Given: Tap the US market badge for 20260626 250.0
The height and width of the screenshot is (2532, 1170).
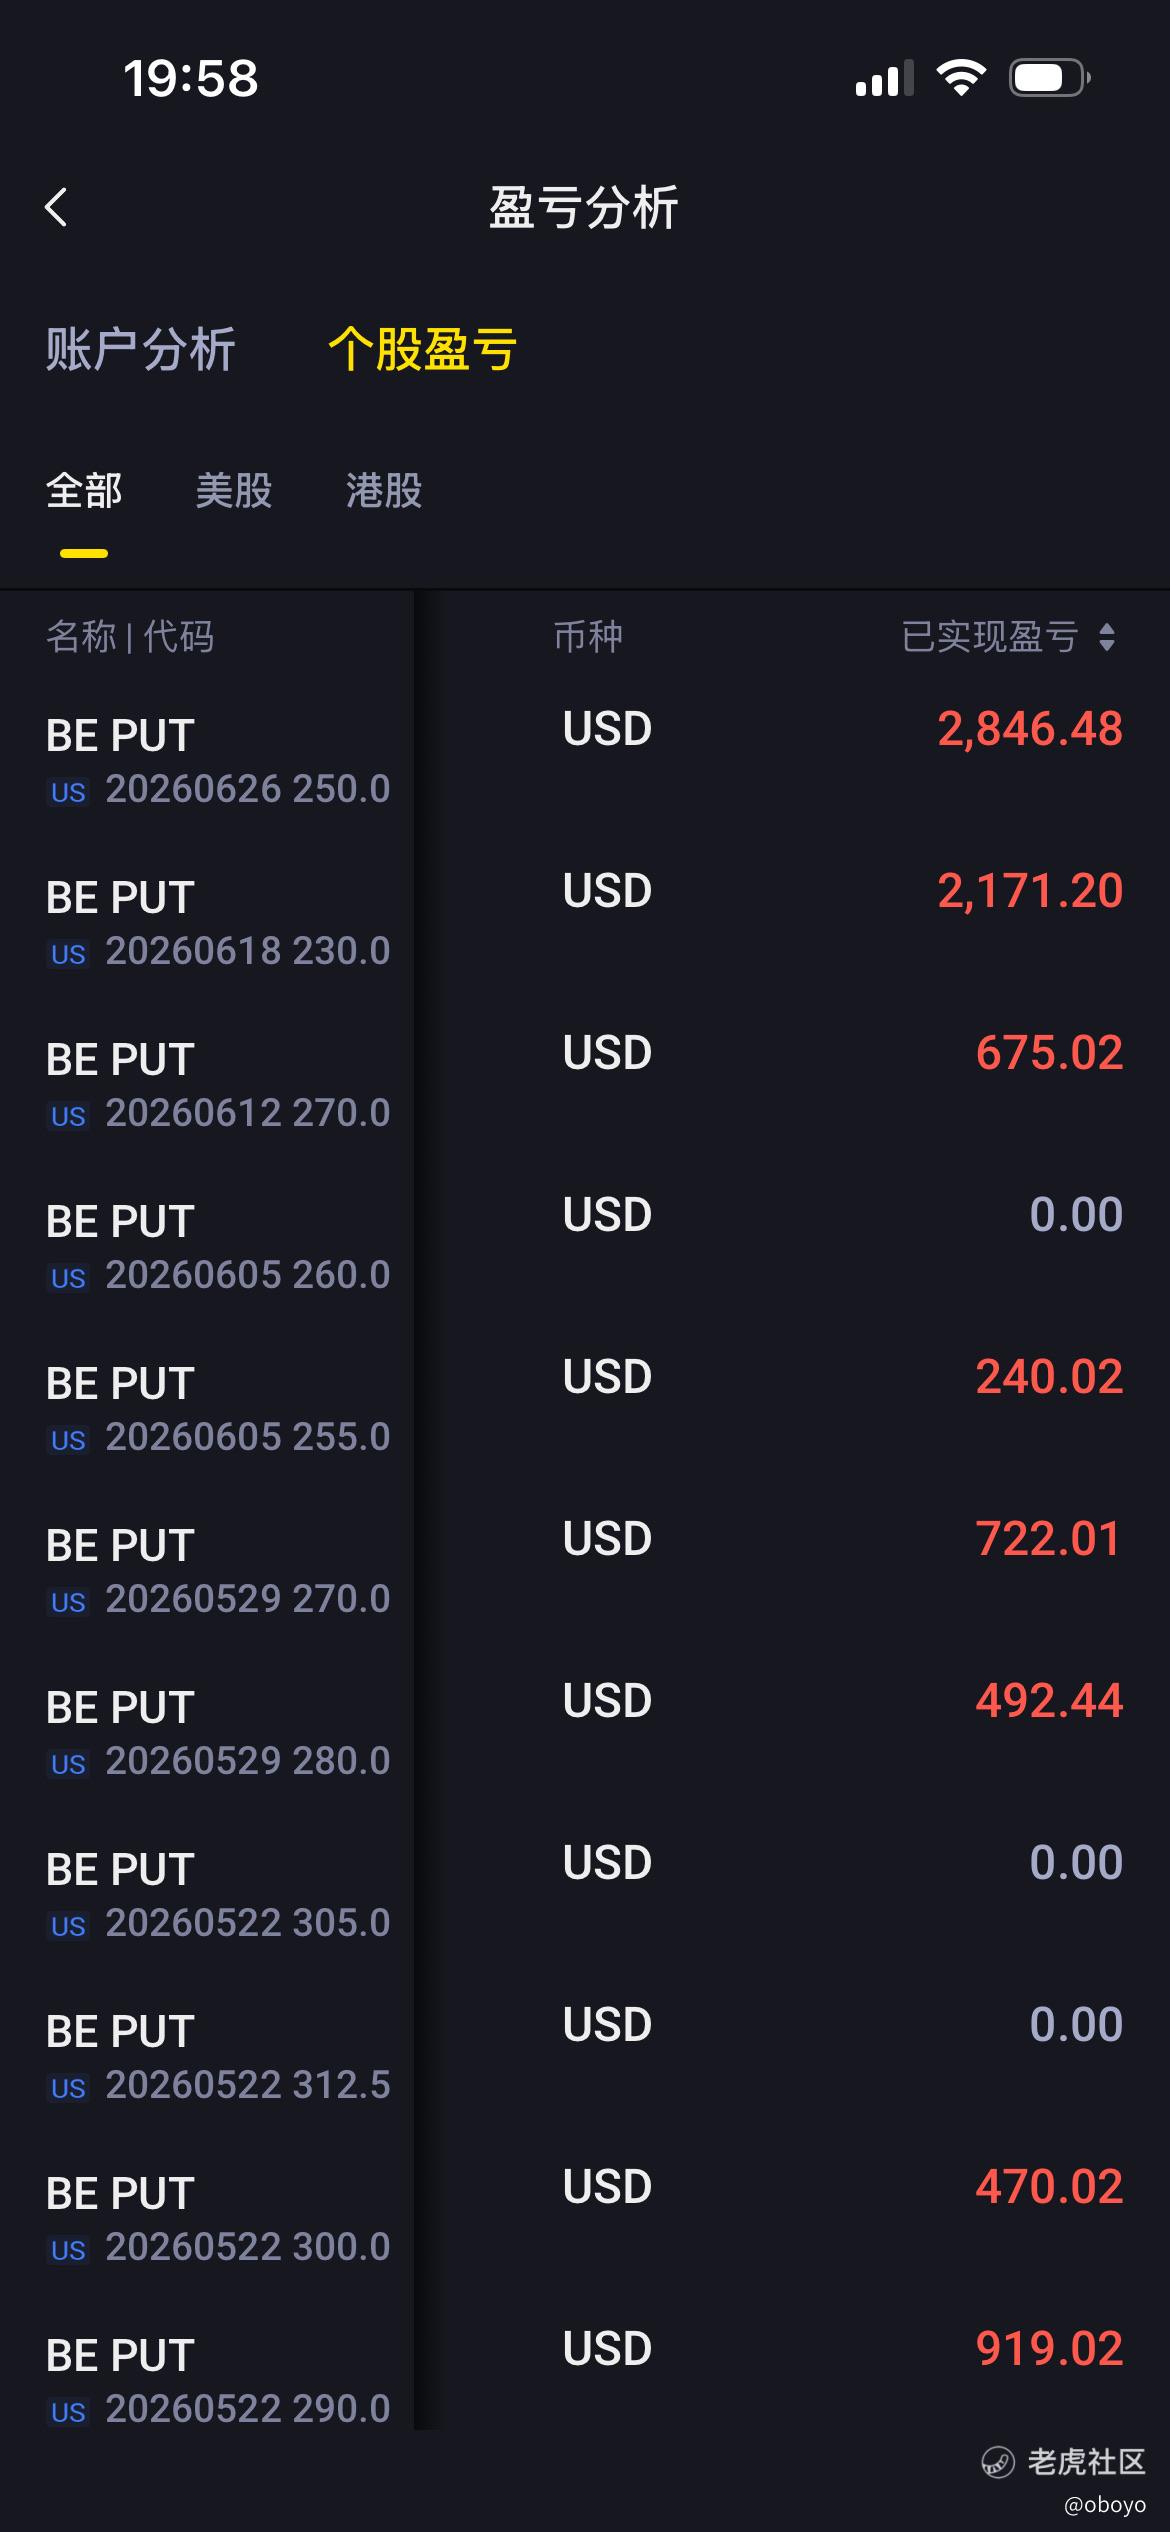Looking at the screenshot, I should pos(68,792).
